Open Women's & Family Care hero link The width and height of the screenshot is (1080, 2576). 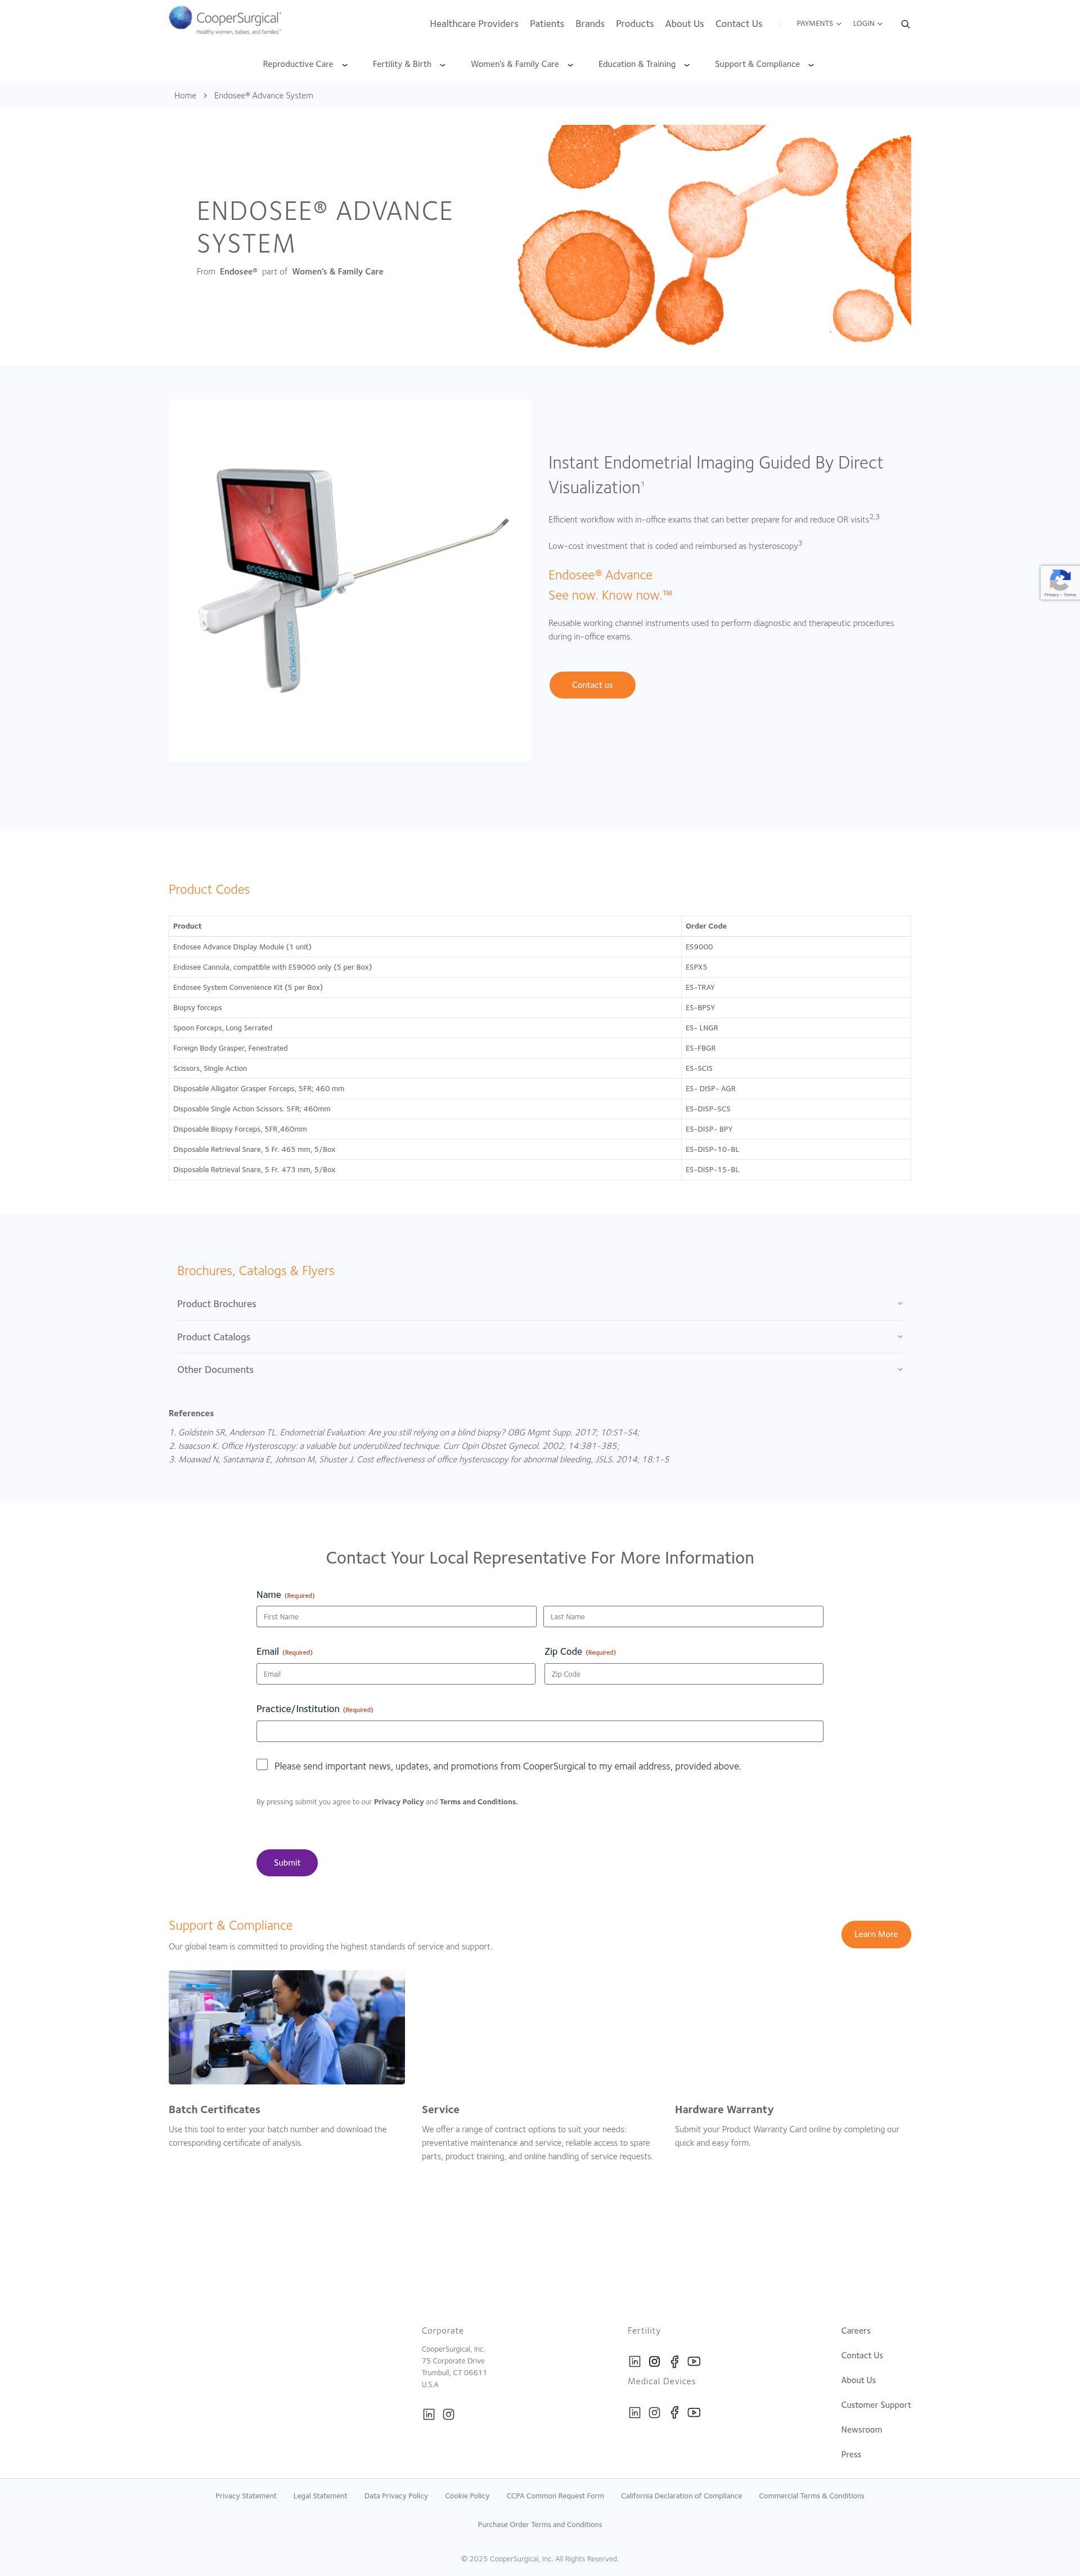click(x=337, y=272)
